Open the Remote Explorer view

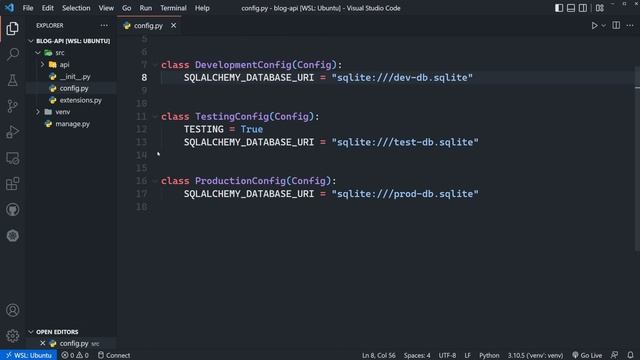[13, 158]
